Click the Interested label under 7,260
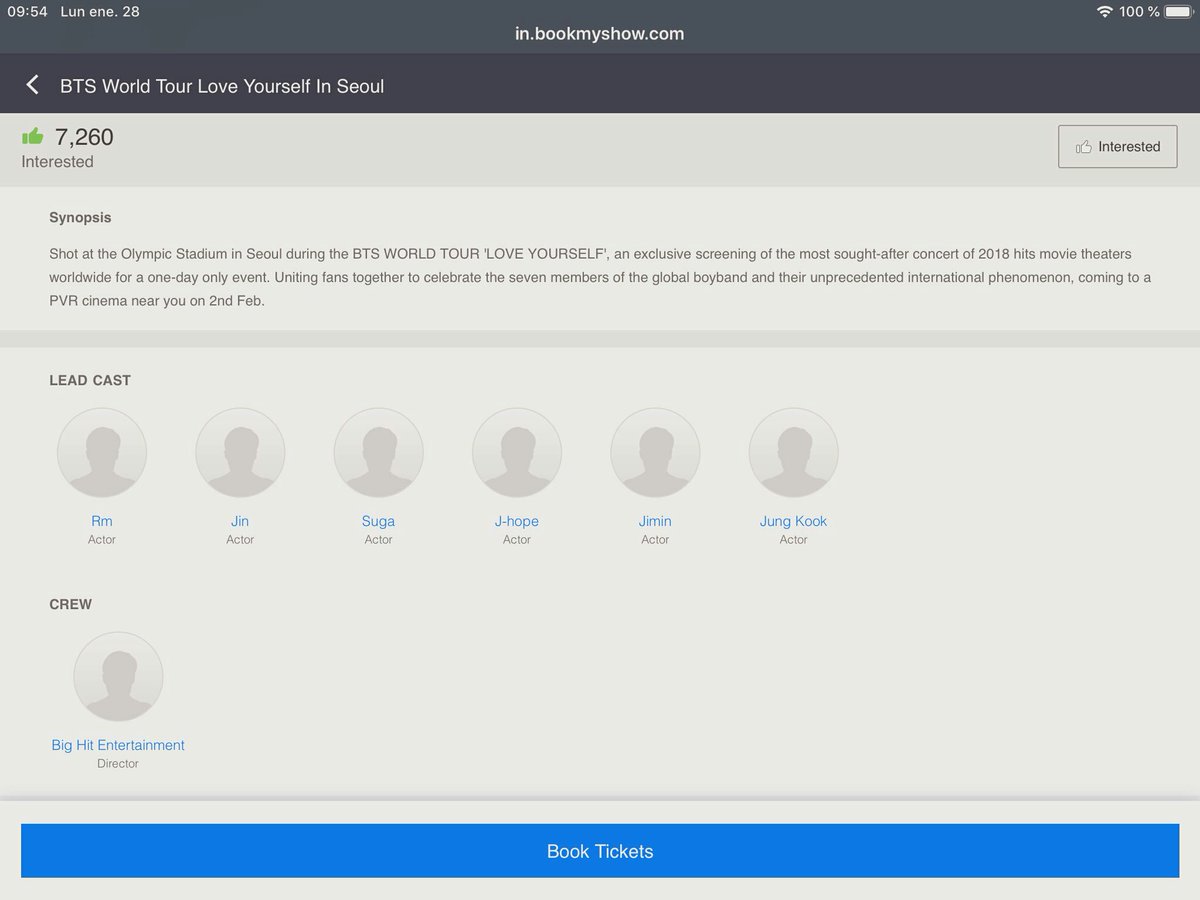1200x900 pixels. [x=57, y=162]
